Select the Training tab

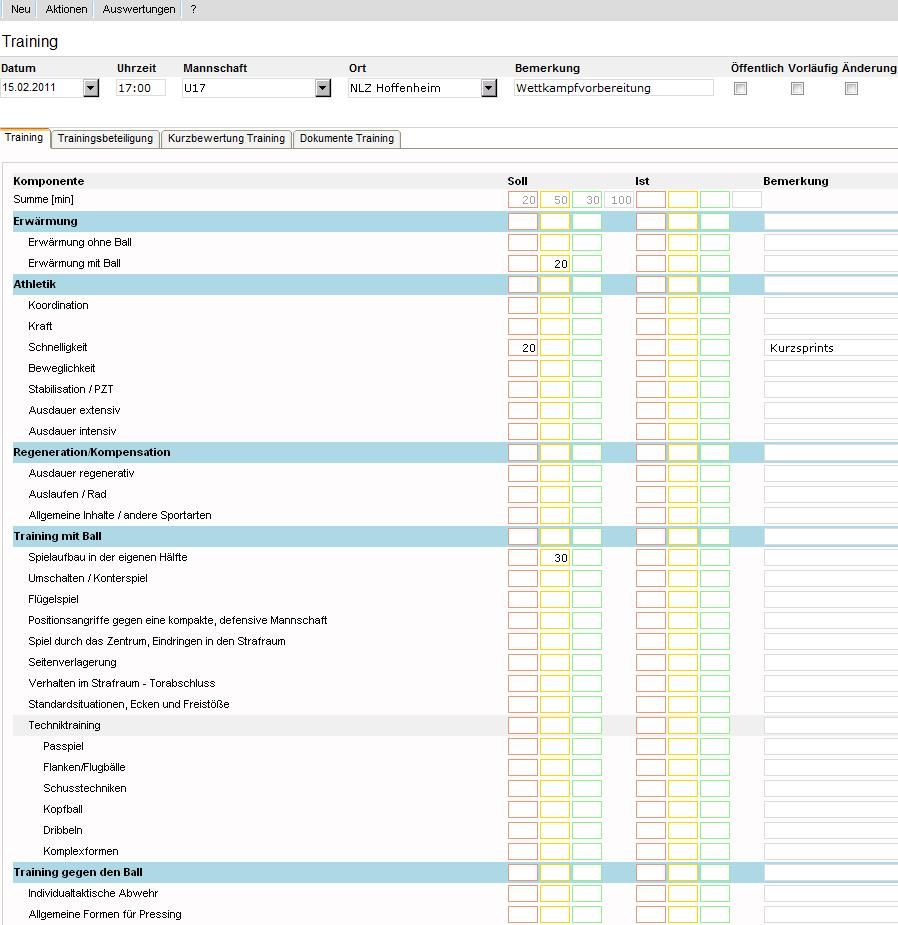(24, 137)
